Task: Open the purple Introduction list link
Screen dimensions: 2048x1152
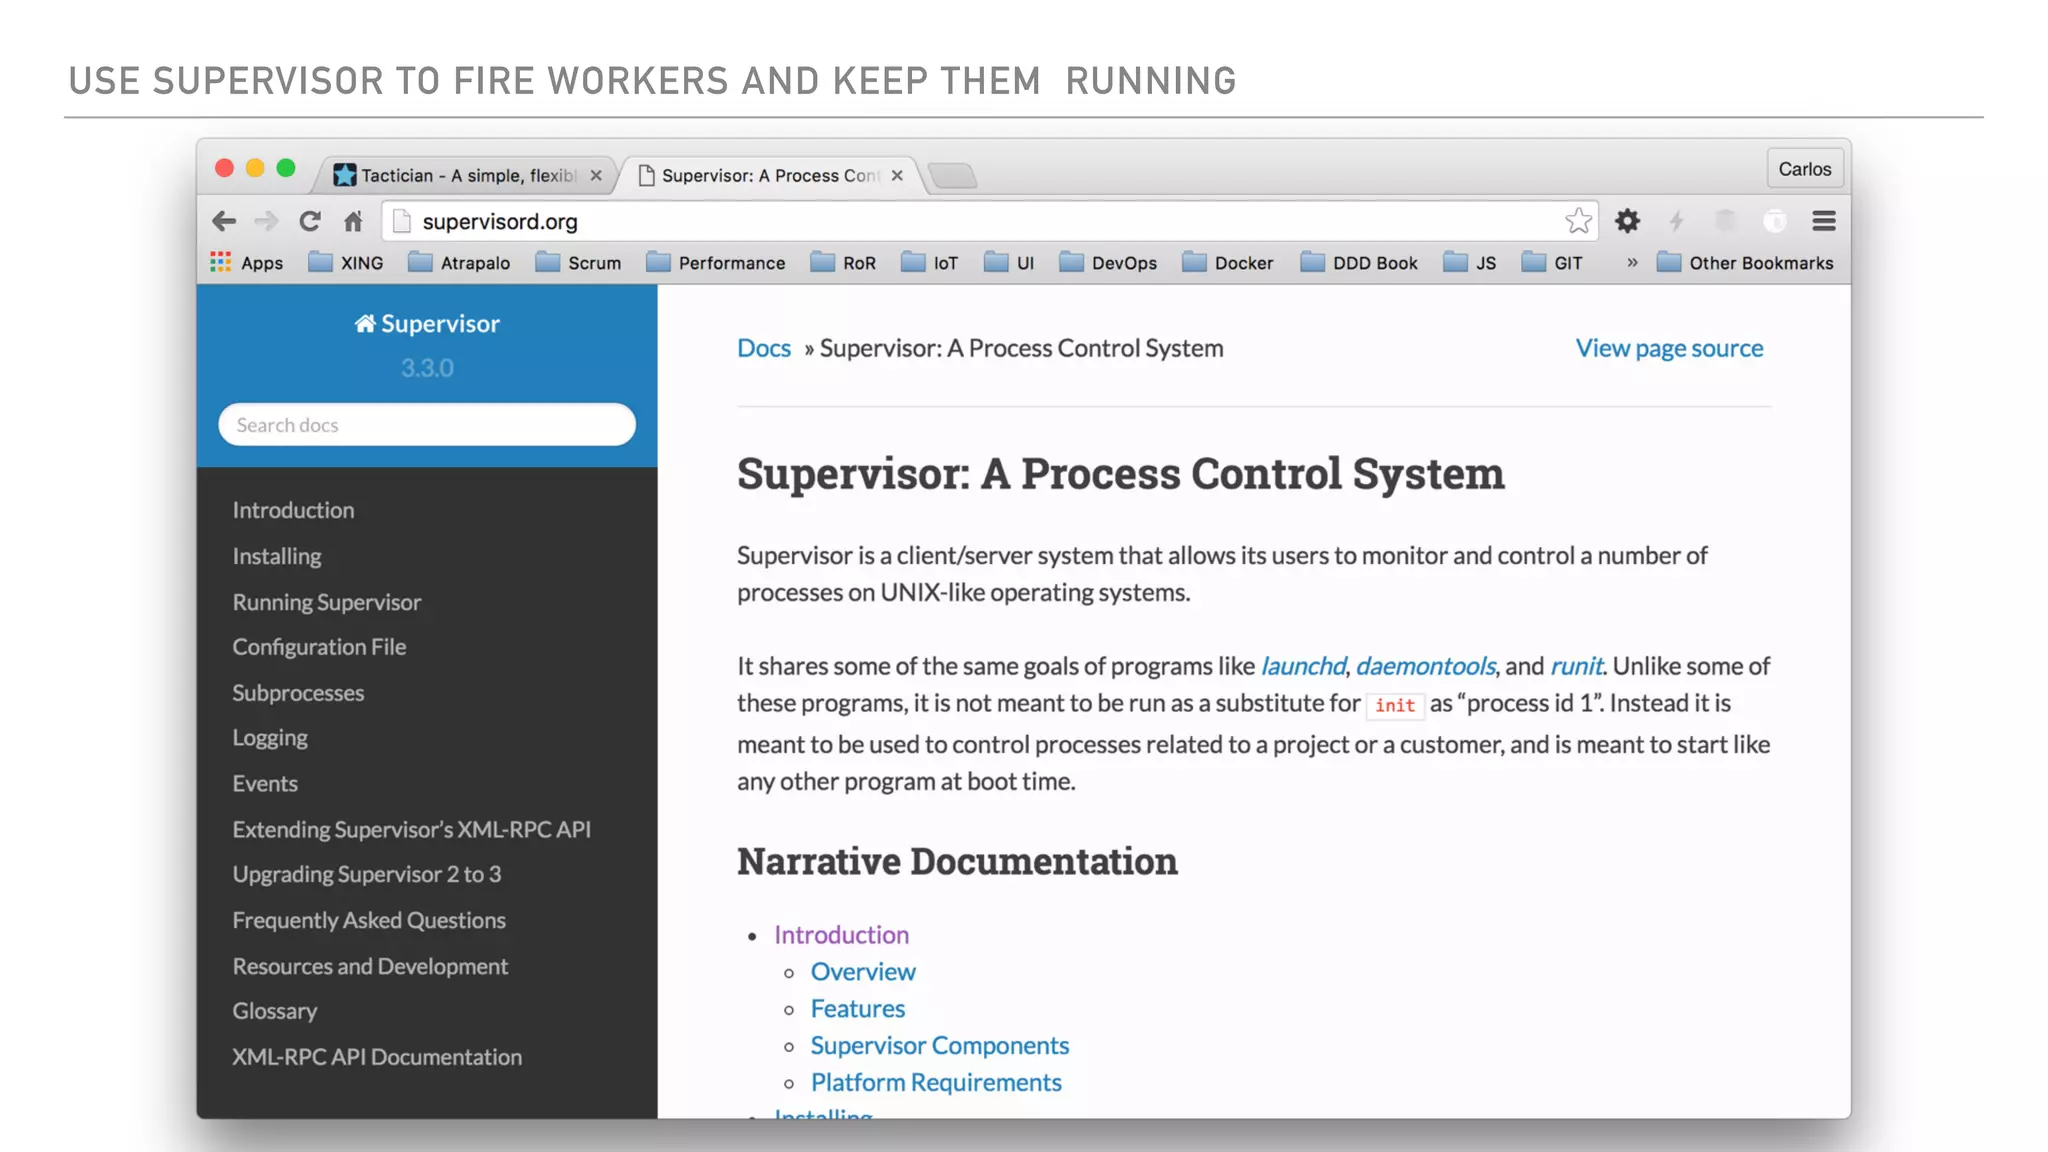Action: pos(841,935)
